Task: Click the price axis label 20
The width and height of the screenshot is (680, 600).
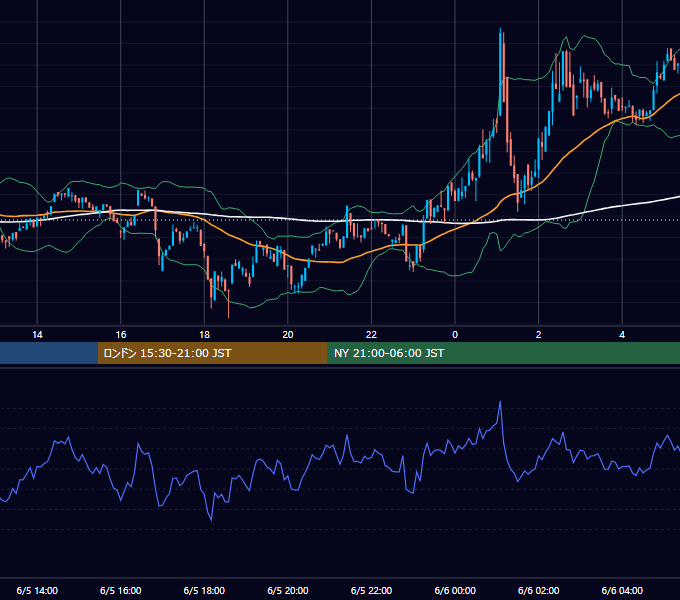Action: (288, 335)
